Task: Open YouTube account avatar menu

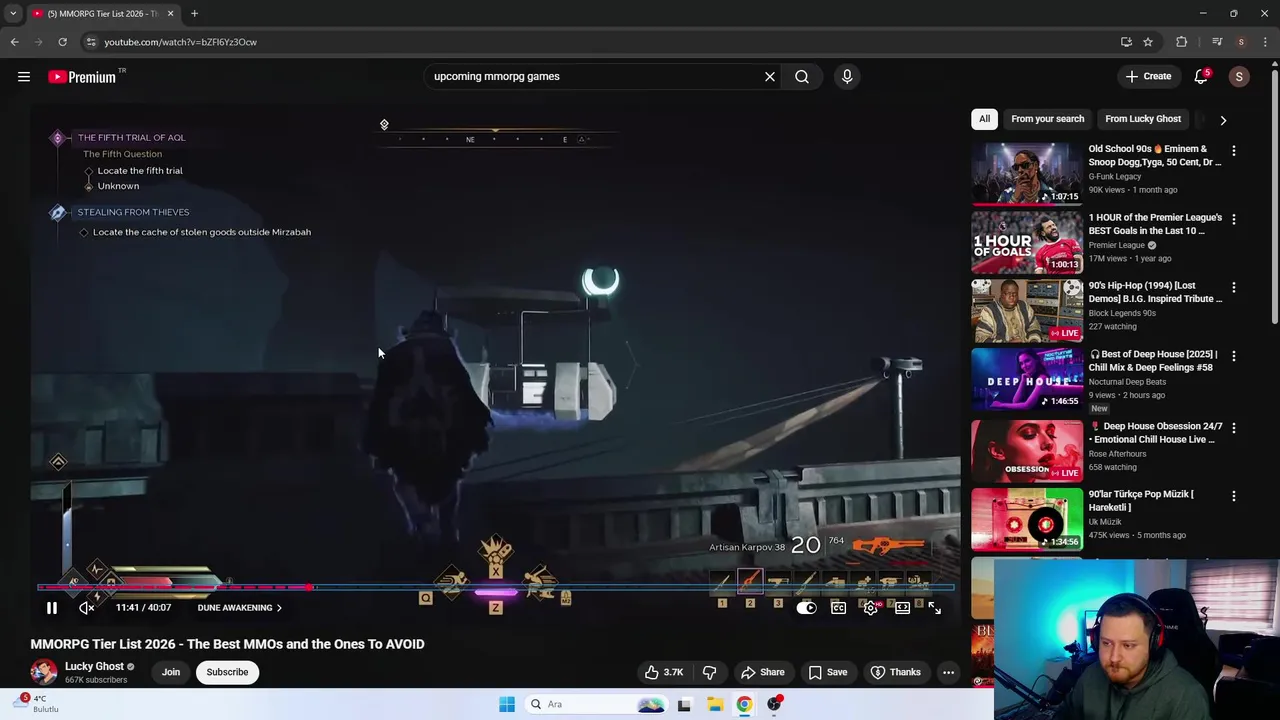Action: click(x=1239, y=77)
